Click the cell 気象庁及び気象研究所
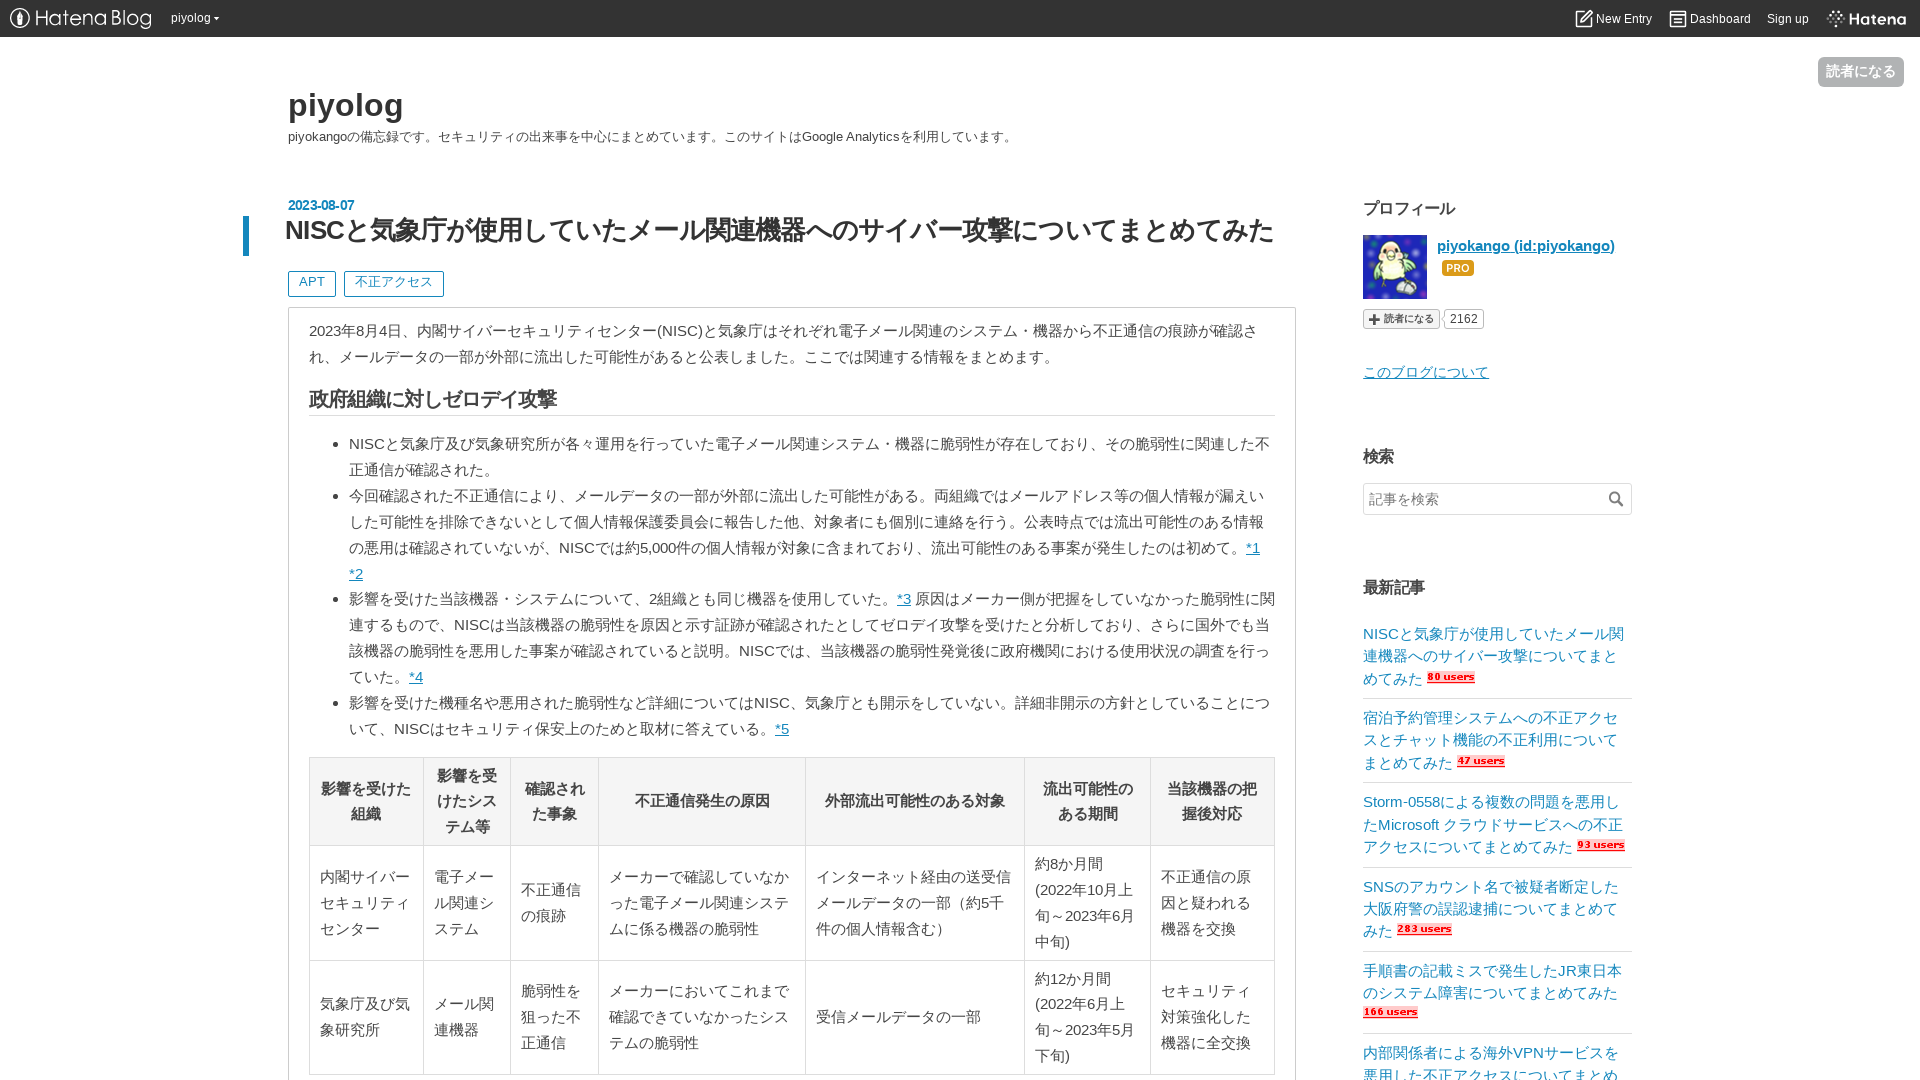The height and width of the screenshot is (1080, 1920). [366, 1017]
